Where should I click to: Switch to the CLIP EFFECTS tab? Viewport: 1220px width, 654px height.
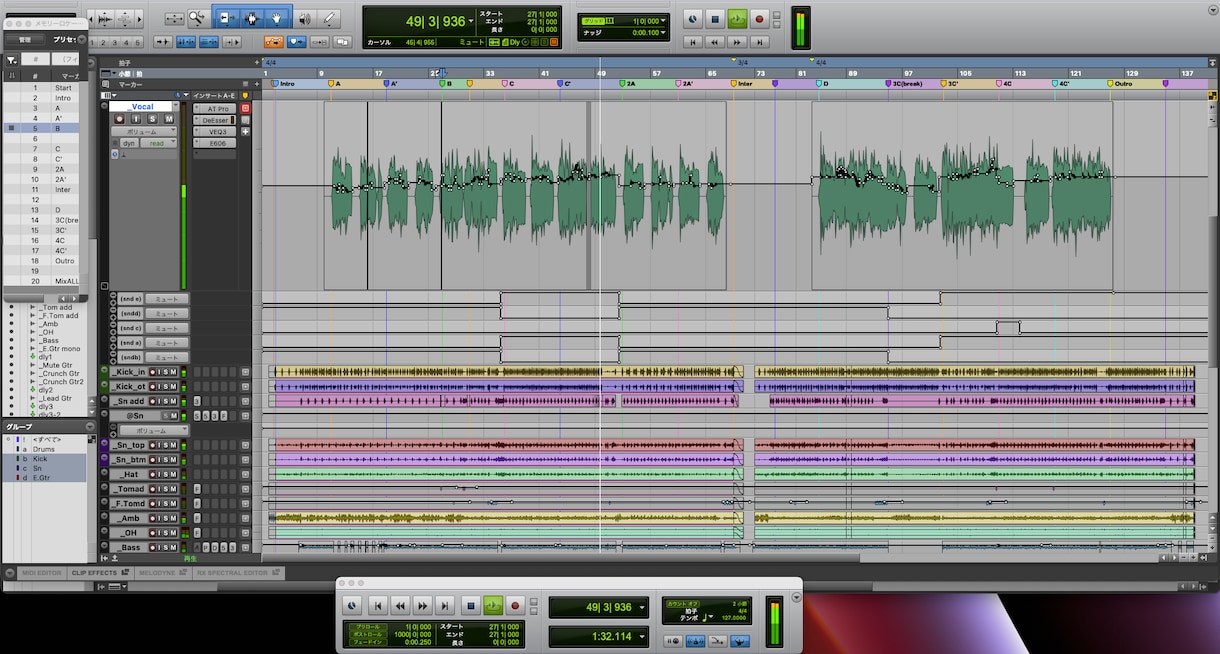coord(99,573)
